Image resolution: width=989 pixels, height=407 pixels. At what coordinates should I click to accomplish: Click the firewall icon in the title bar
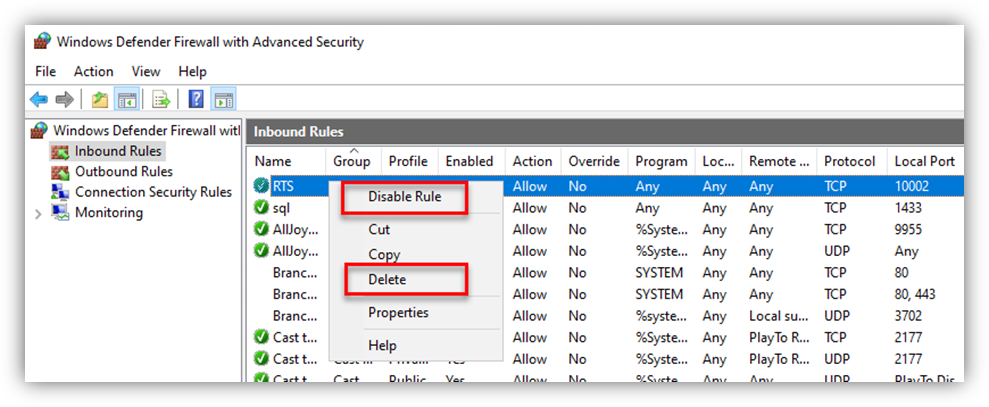tap(42, 42)
